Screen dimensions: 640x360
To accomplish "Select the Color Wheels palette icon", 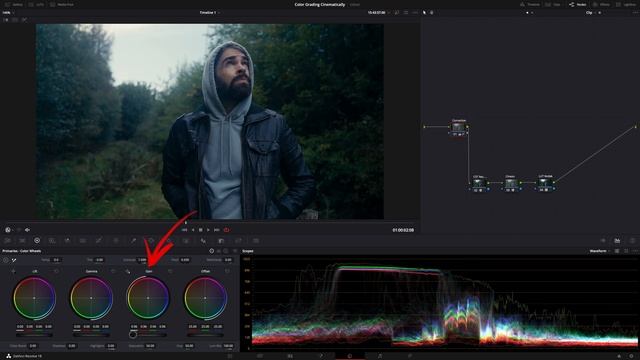I will coord(37,241).
